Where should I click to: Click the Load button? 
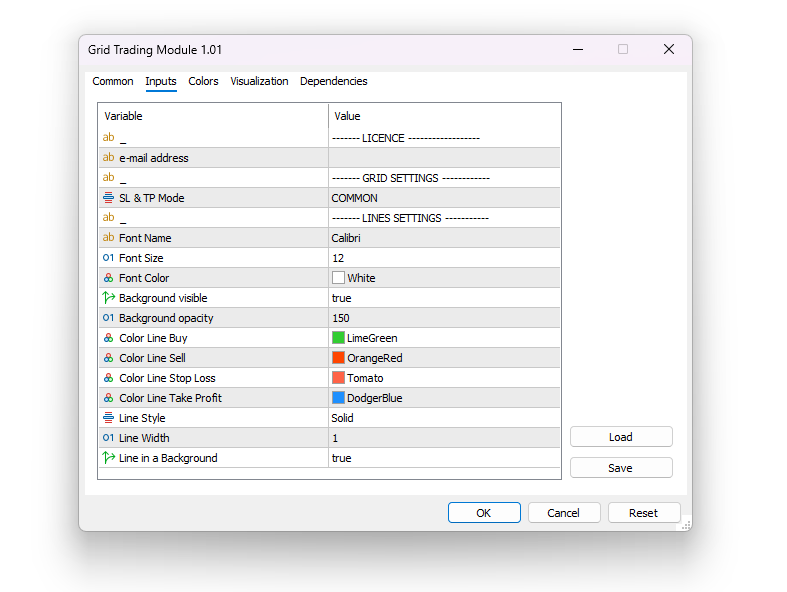(620, 437)
